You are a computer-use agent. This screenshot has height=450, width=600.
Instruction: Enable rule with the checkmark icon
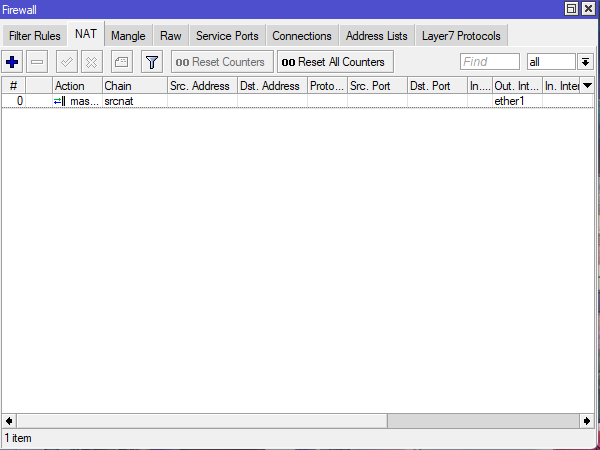(67, 62)
